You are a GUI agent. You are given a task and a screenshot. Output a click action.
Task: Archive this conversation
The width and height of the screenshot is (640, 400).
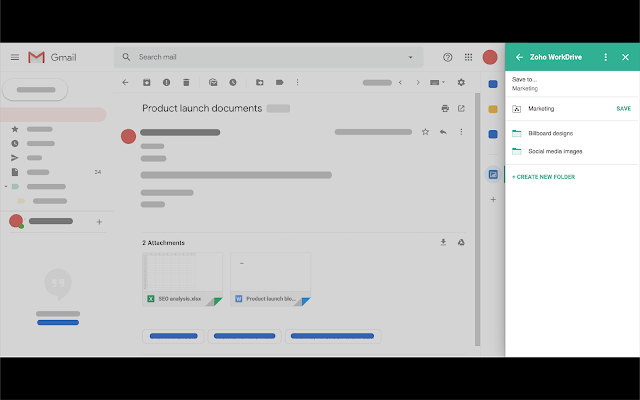tap(147, 82)
